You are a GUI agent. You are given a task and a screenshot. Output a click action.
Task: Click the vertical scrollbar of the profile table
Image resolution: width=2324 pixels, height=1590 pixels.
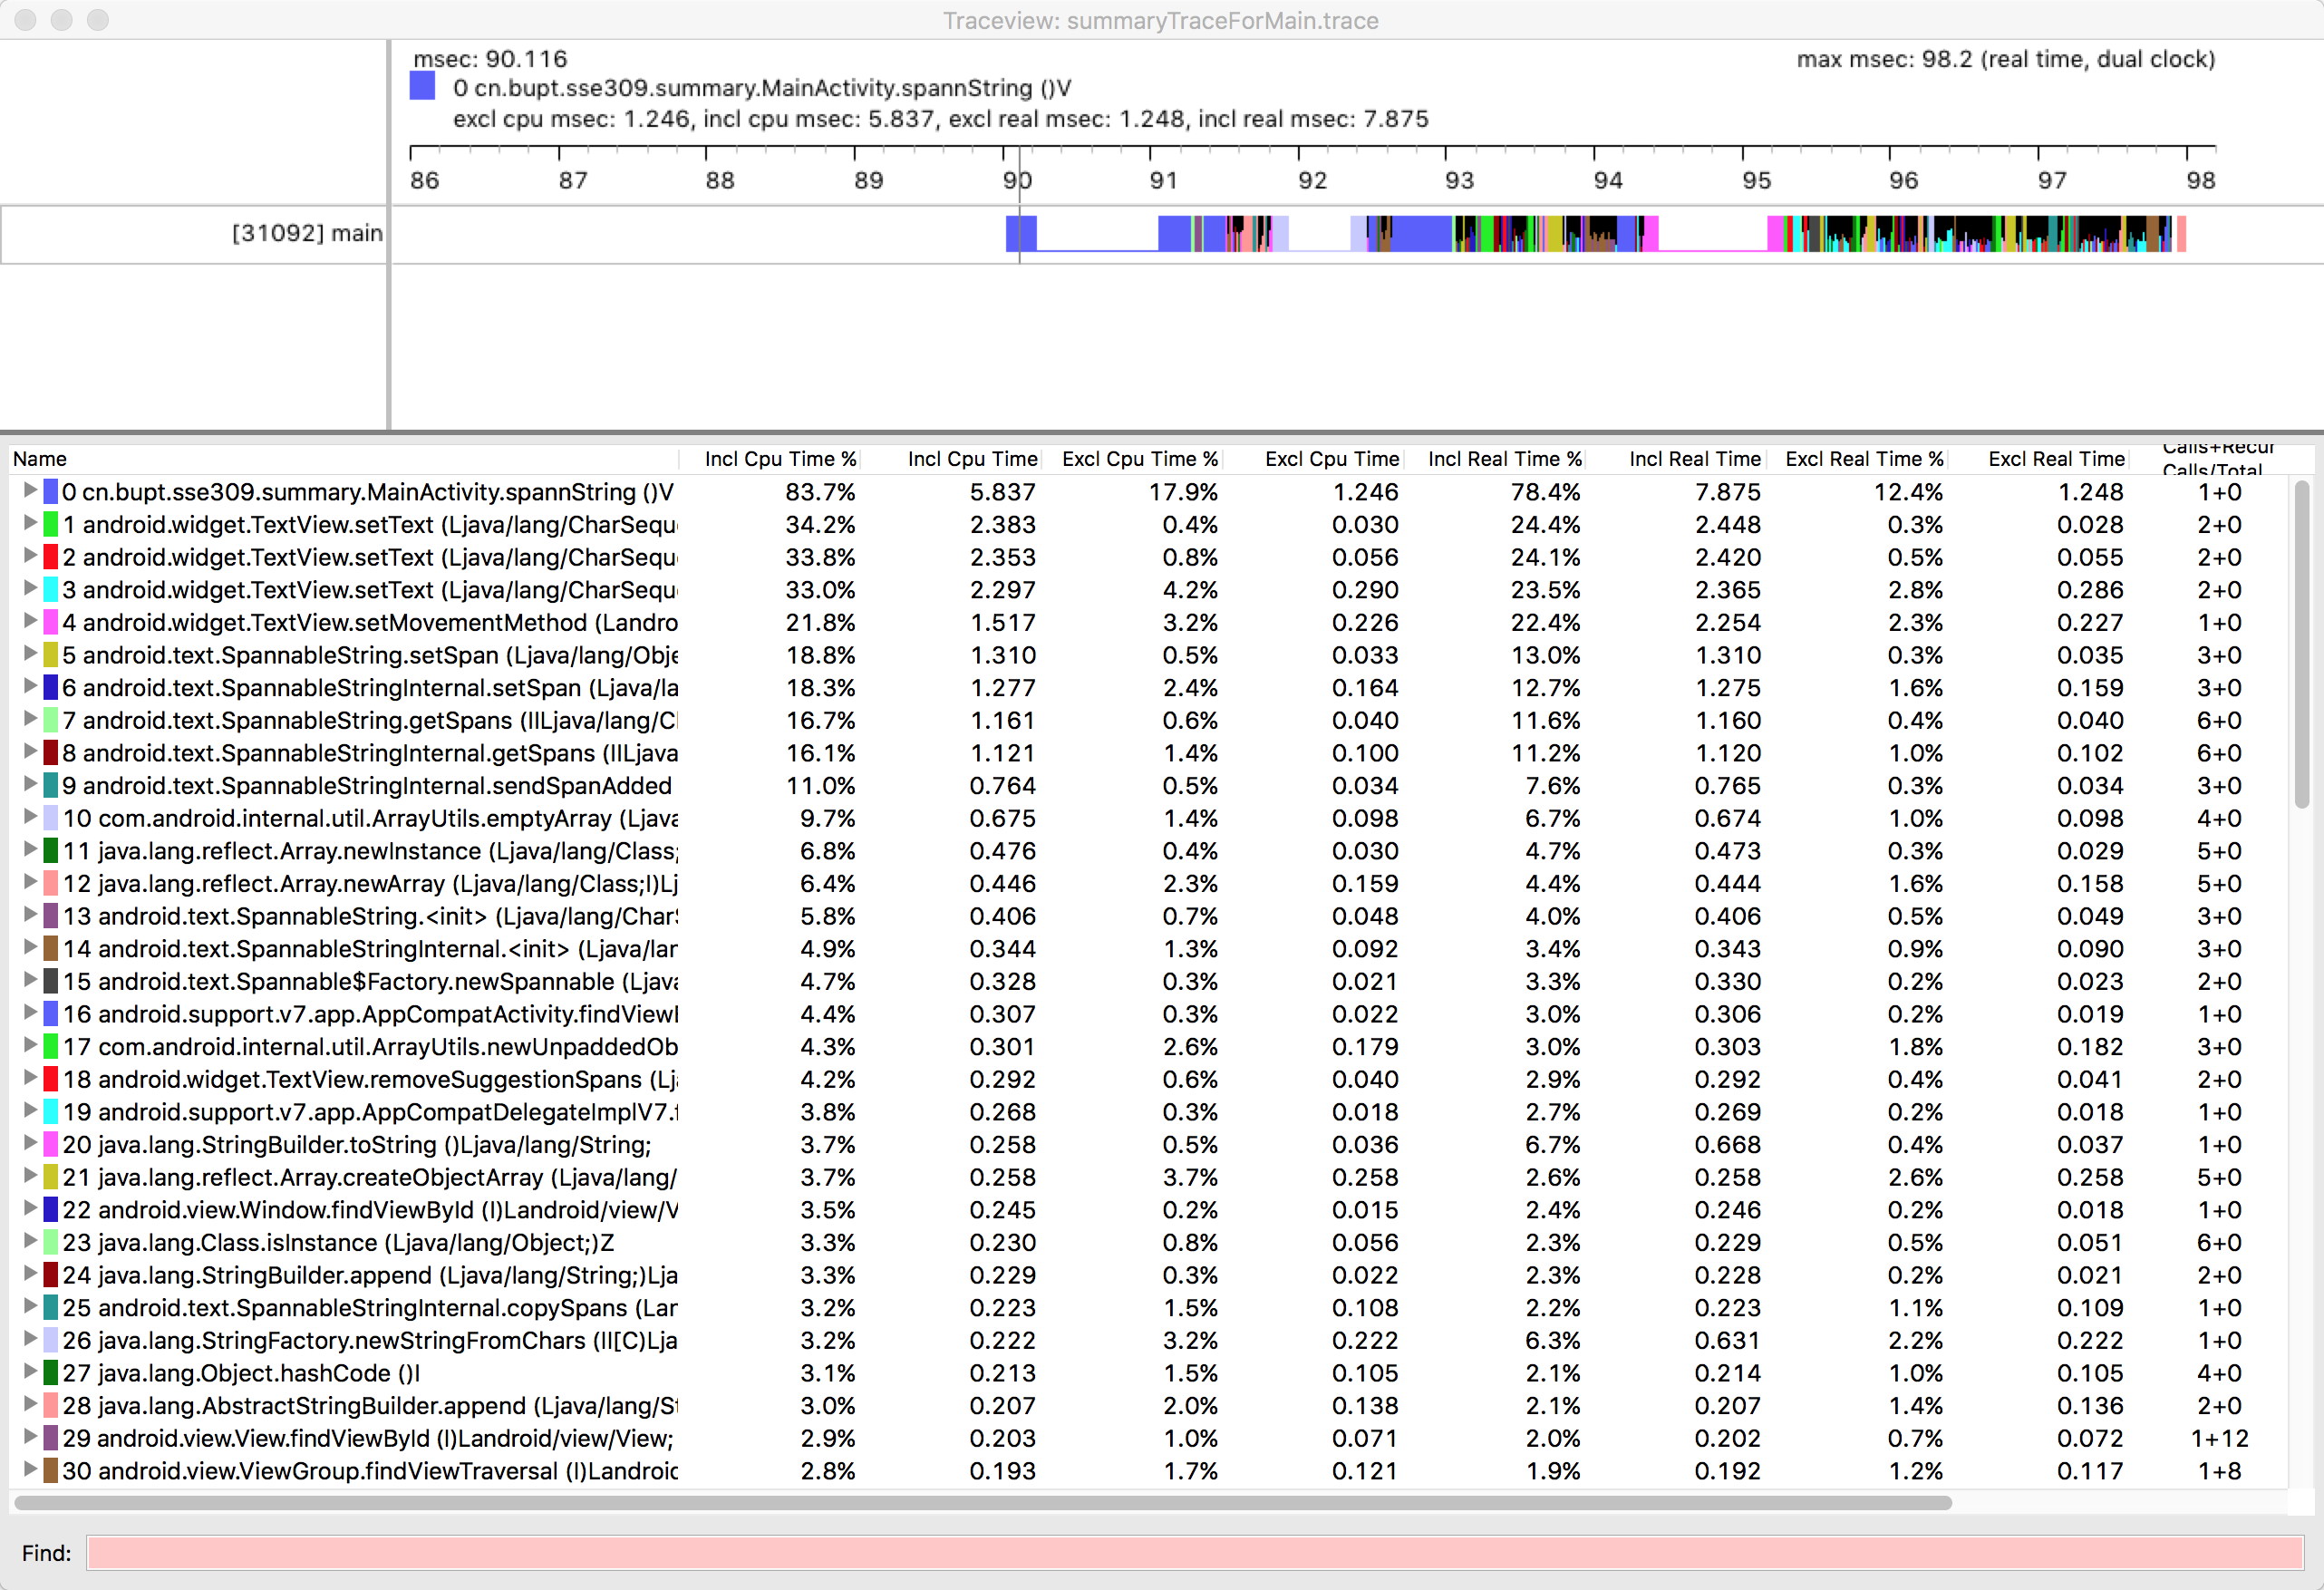[2301, 645]
